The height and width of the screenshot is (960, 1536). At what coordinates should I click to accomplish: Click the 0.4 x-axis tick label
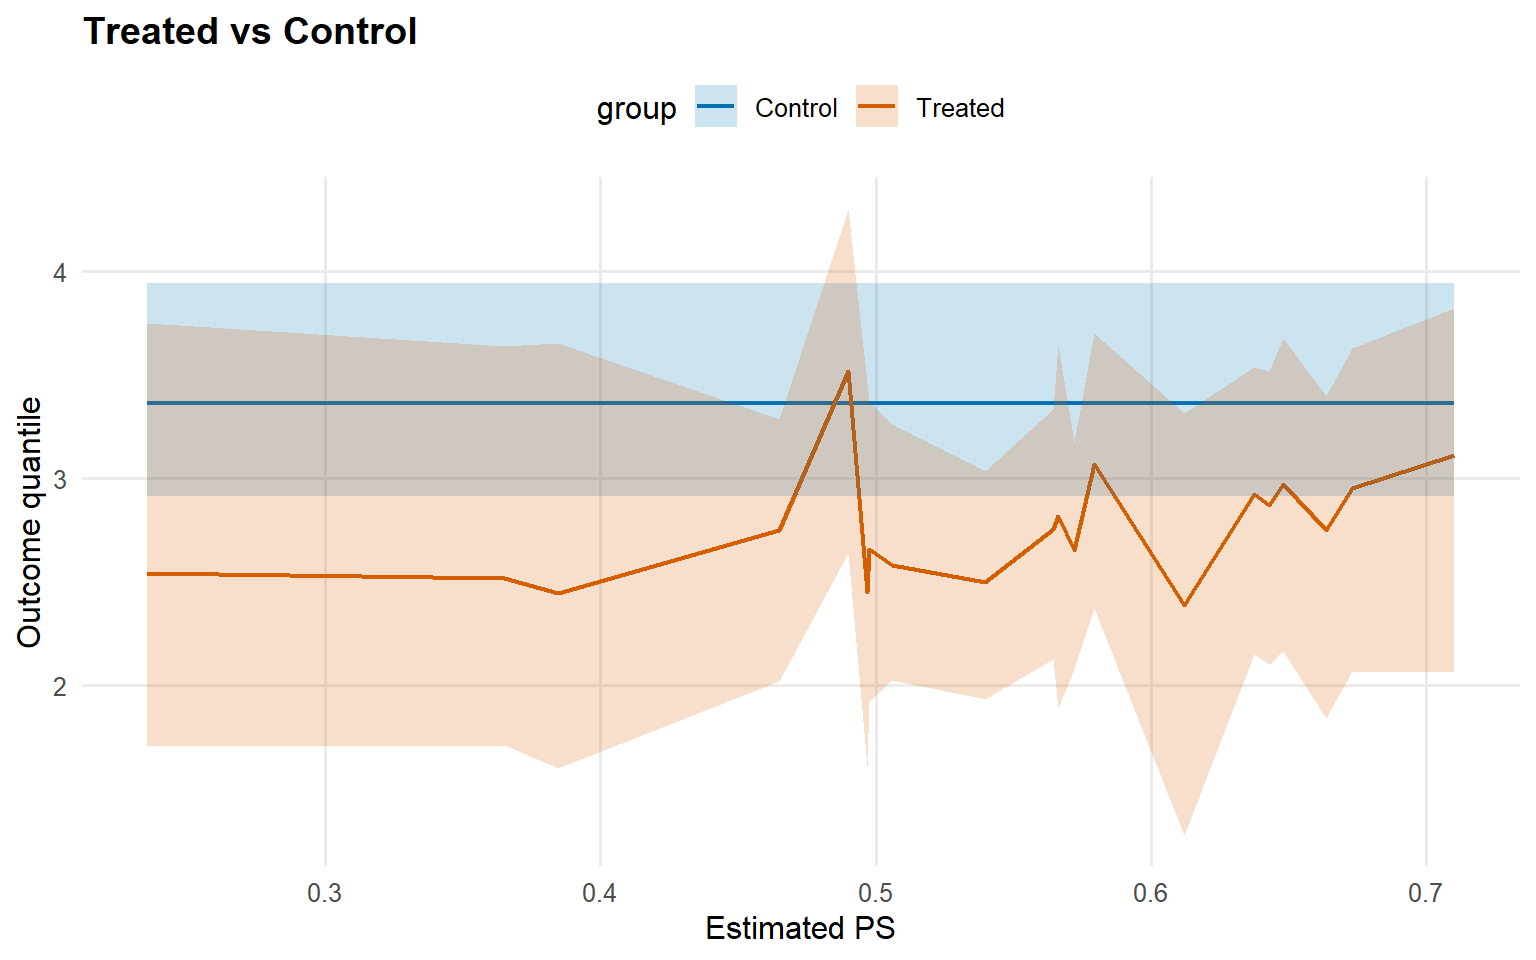(x=600, y=893)
